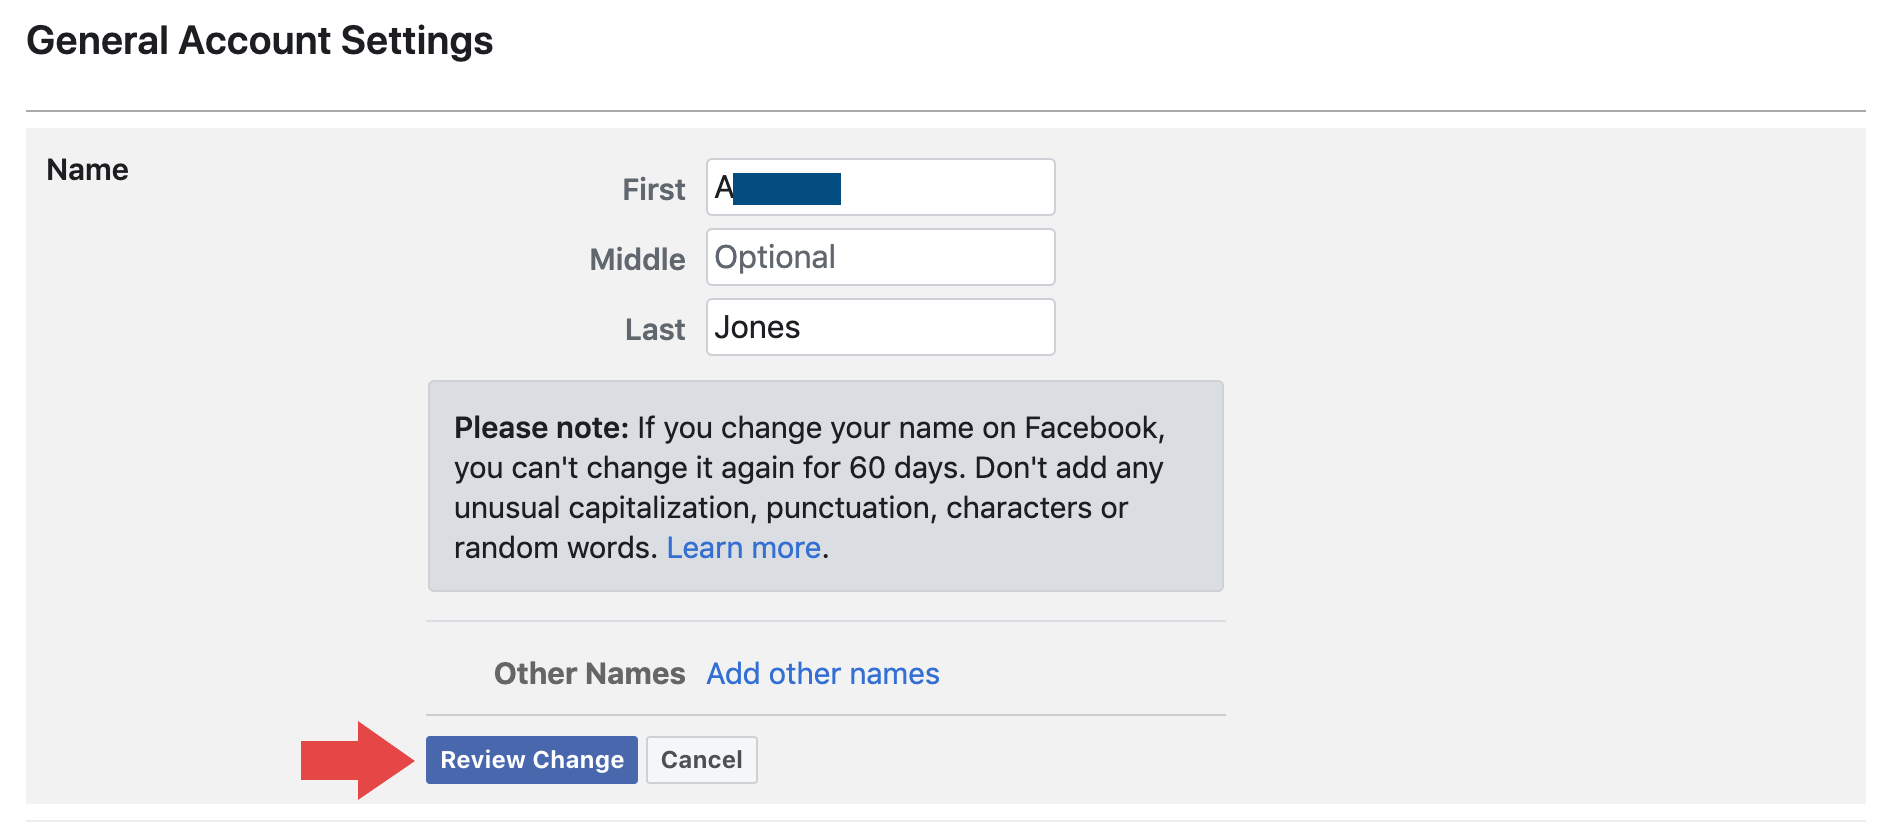Open the Learn more link
This screenshot has width=1898, height=836.
(x=743, y=547)
